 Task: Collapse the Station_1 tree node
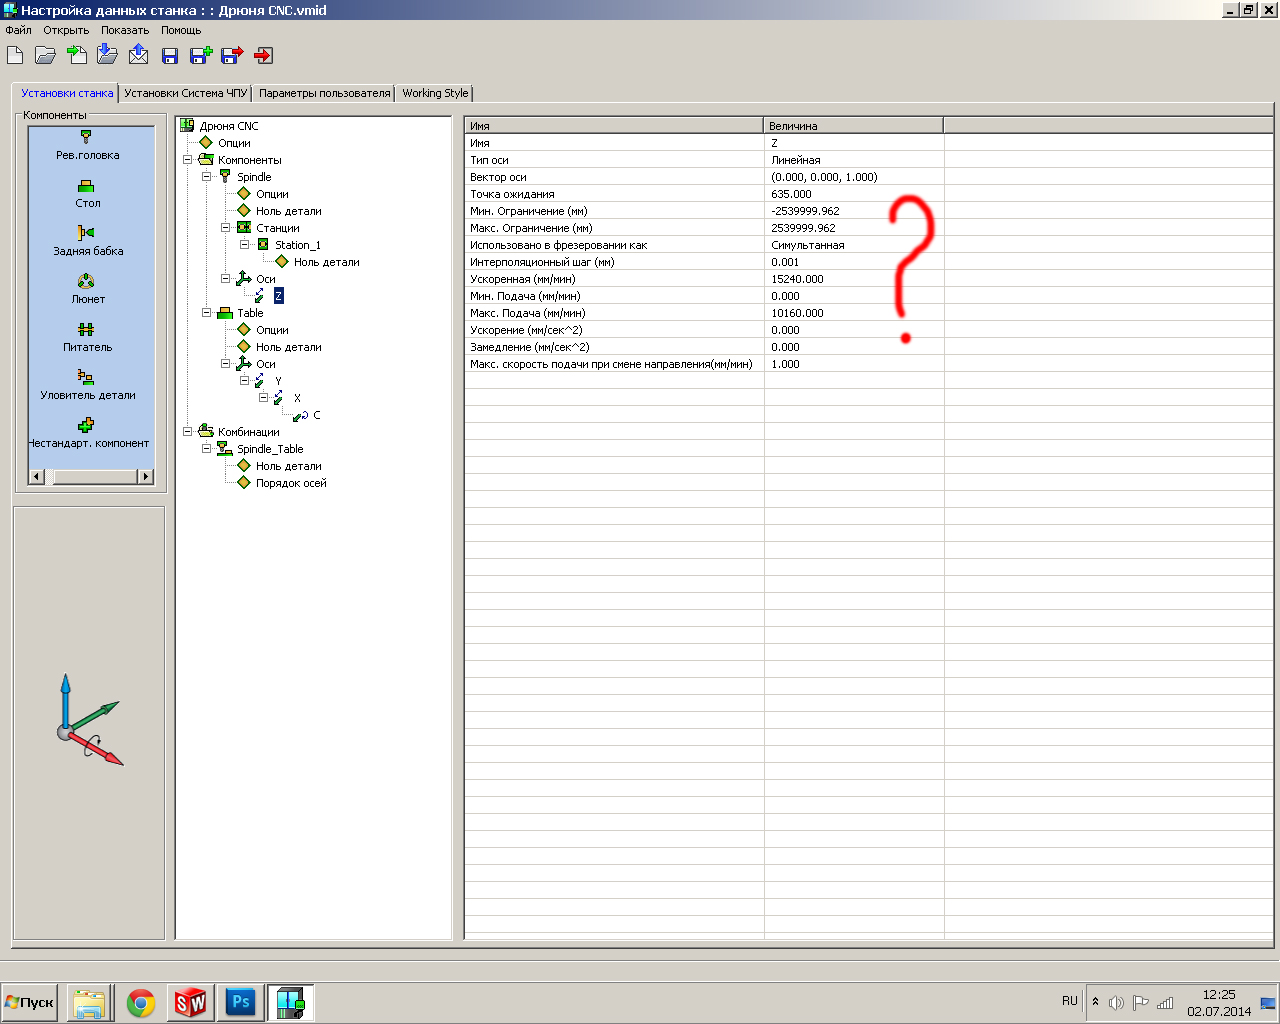[x=244, y=245]
